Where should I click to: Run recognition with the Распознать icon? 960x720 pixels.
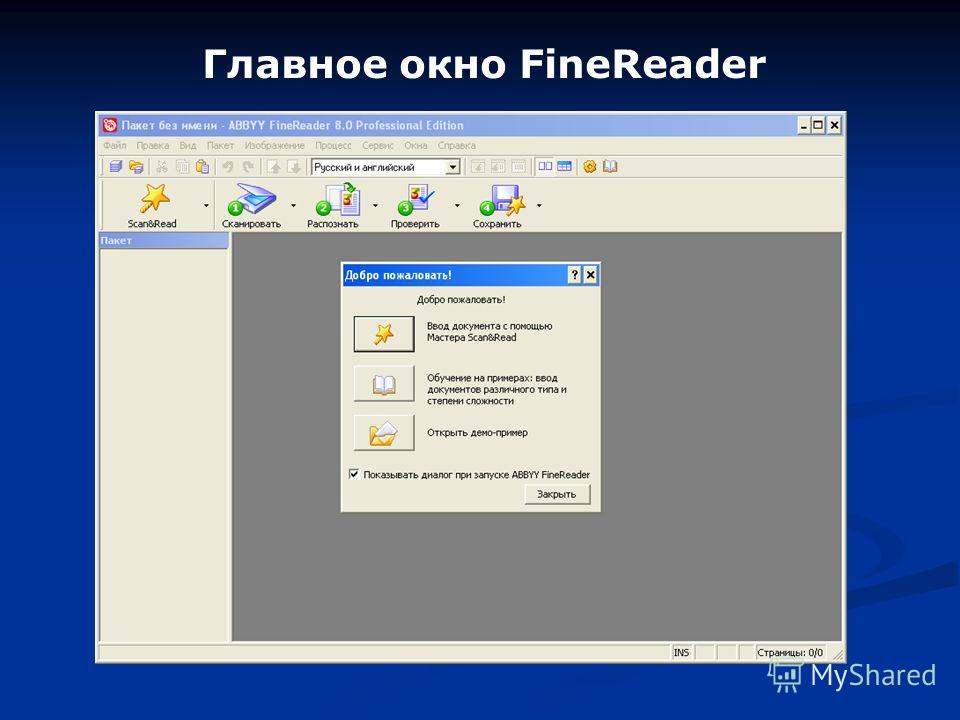pos(338,199)
